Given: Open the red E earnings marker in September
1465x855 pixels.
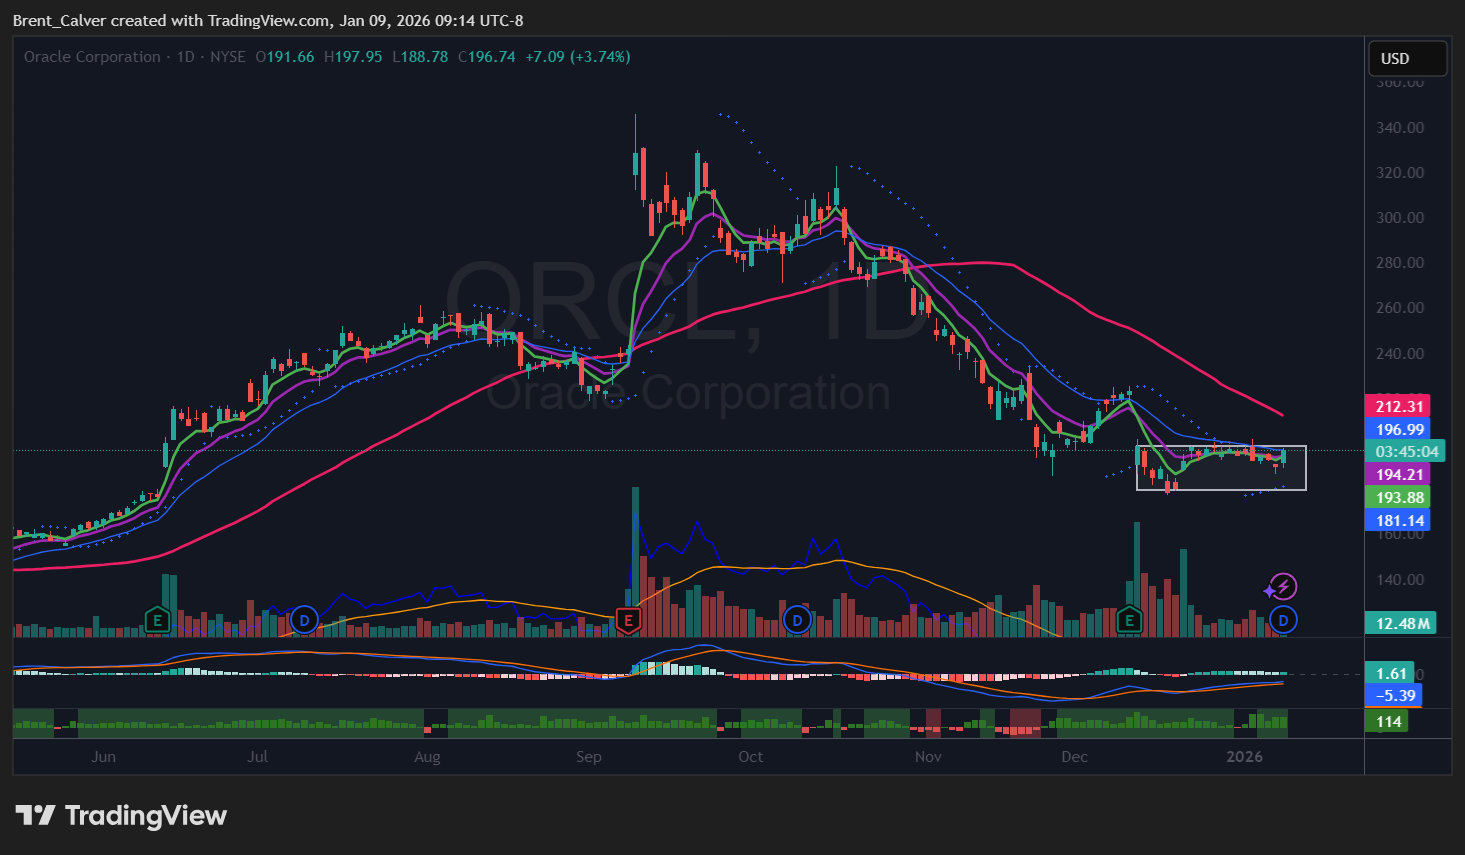Looking at the screenshot, I should (628, 620).
